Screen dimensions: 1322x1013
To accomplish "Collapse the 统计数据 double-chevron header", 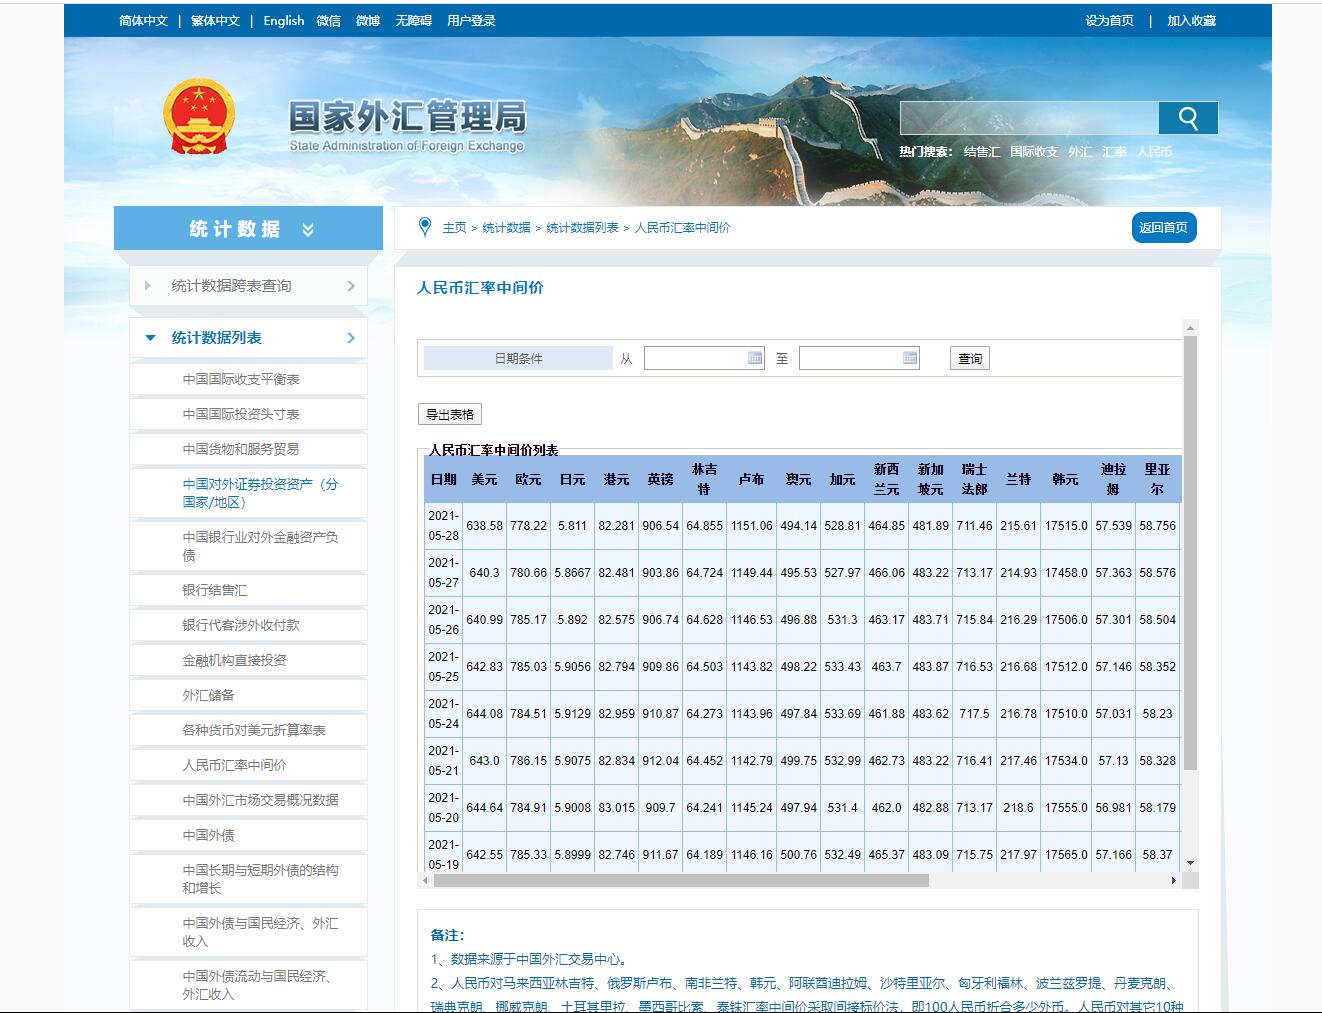I will (x=308, y=229).
